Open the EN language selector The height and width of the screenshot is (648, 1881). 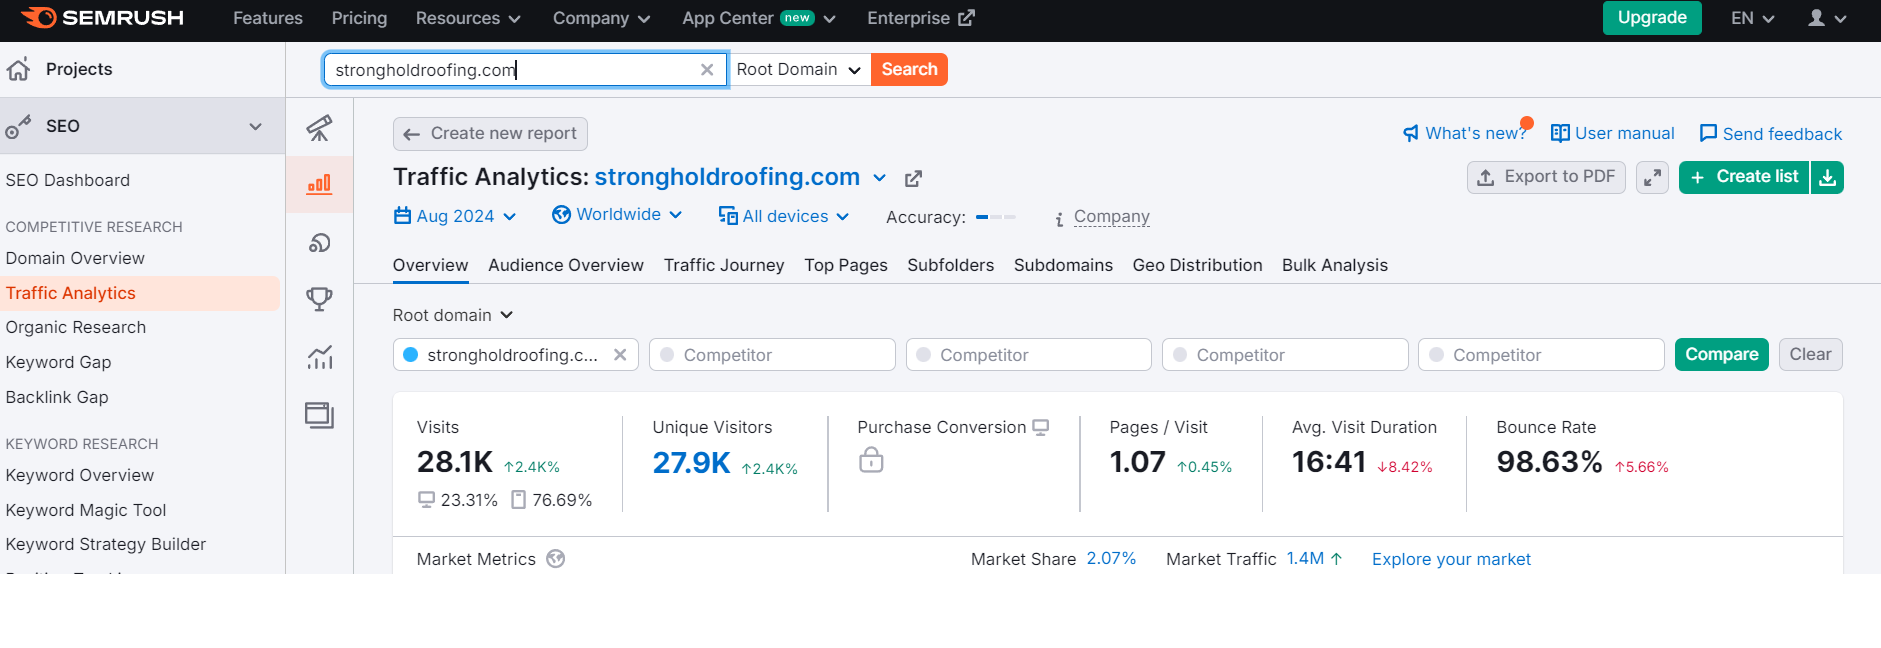pyautogui.click(x=1752, y=18)
